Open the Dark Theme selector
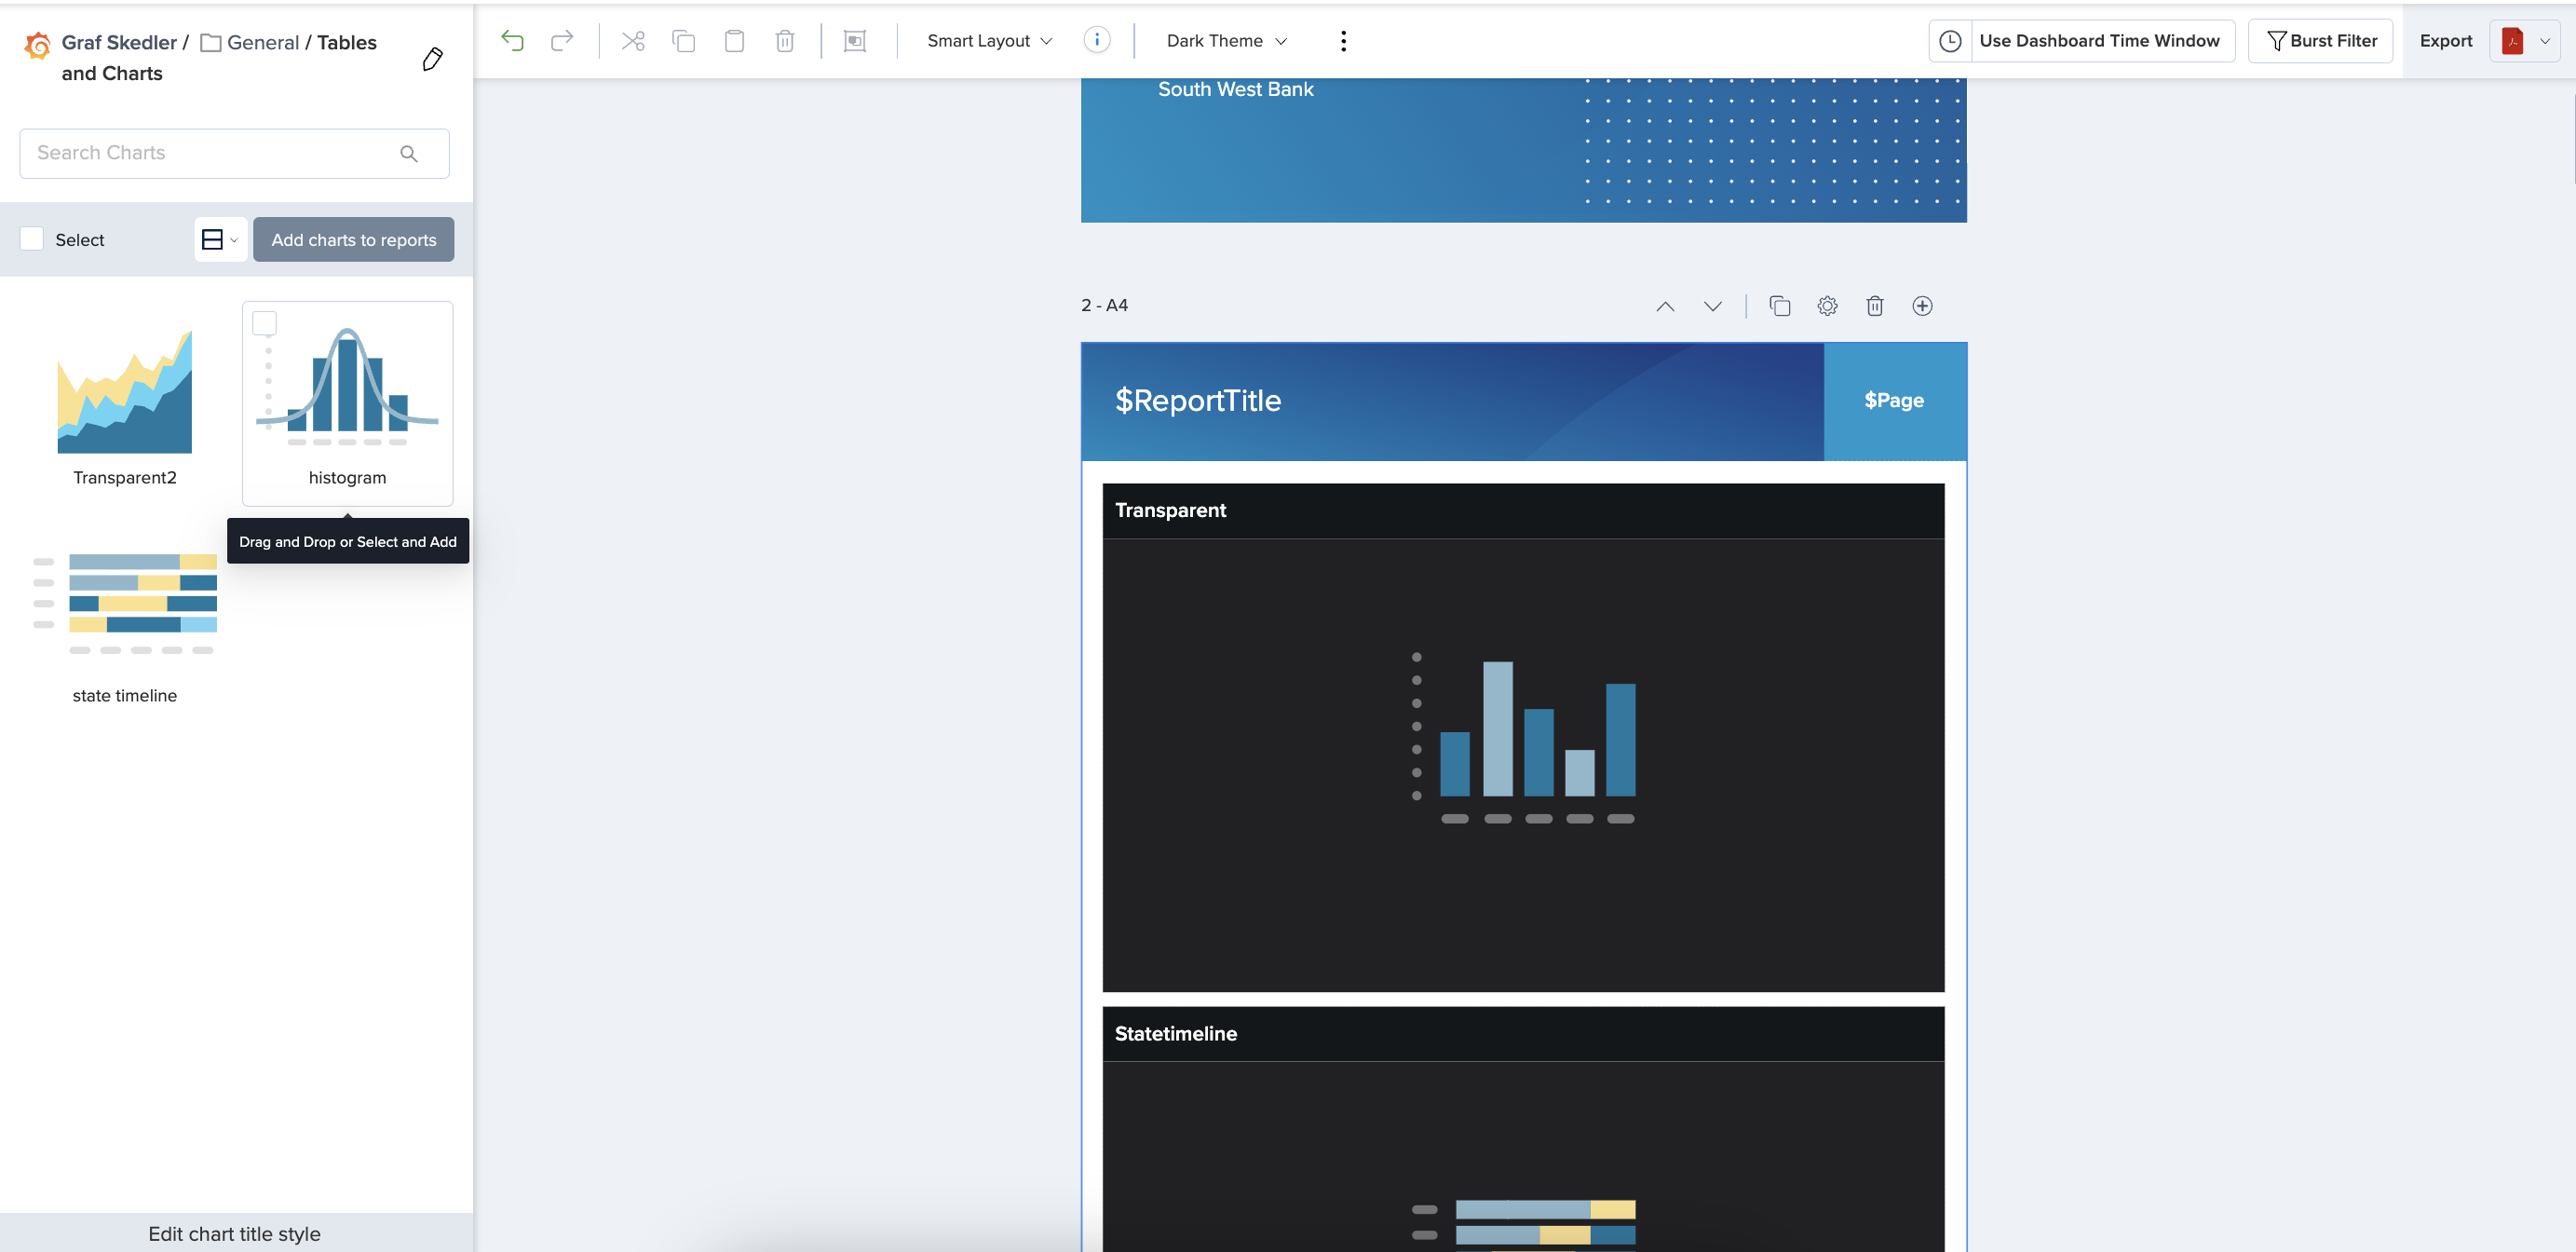 point(1225,40)
